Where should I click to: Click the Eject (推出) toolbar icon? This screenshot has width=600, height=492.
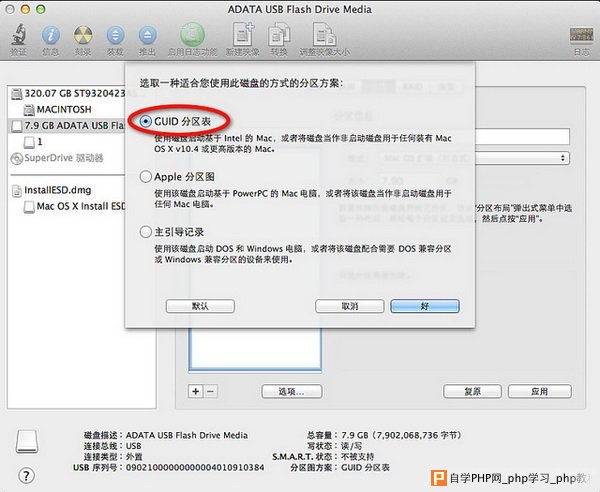pyautogui.click(x=147, y=35)
